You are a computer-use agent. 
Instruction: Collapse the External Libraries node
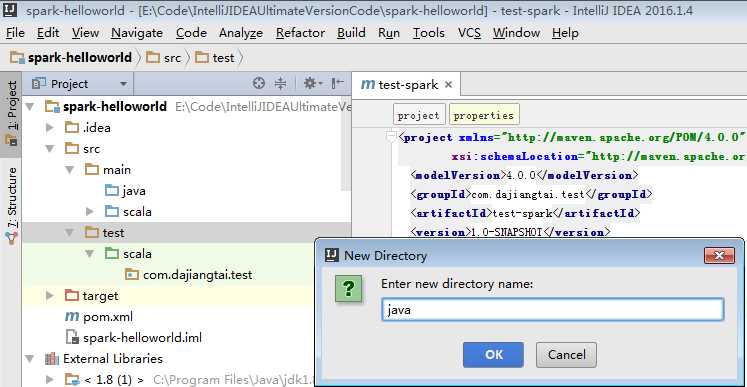tap(30, 358)
